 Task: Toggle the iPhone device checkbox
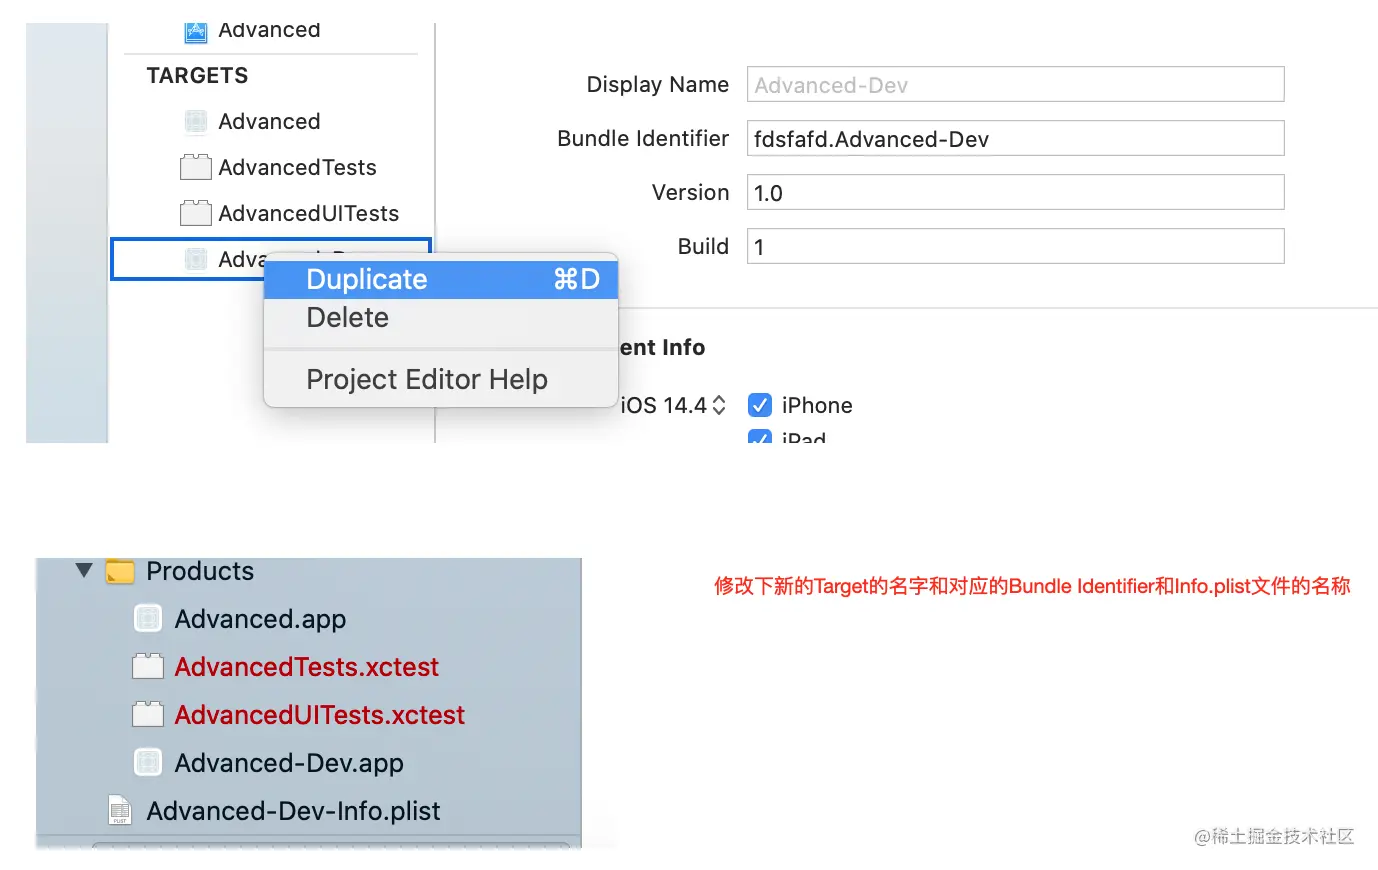[x=760, y=405]
